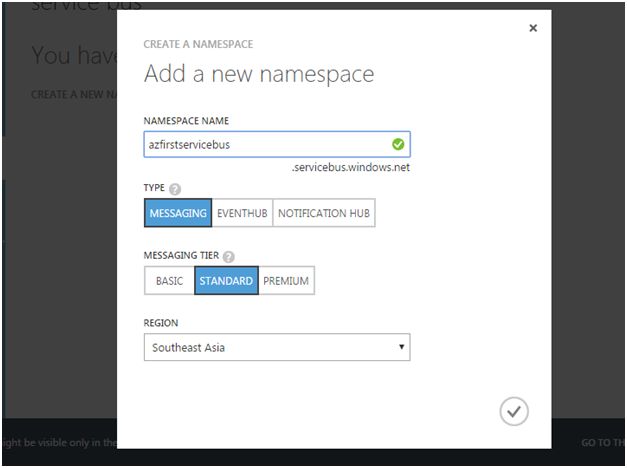Click the .servicebus.windows.net suffix text
627x468 pixels.
[350, 167]
